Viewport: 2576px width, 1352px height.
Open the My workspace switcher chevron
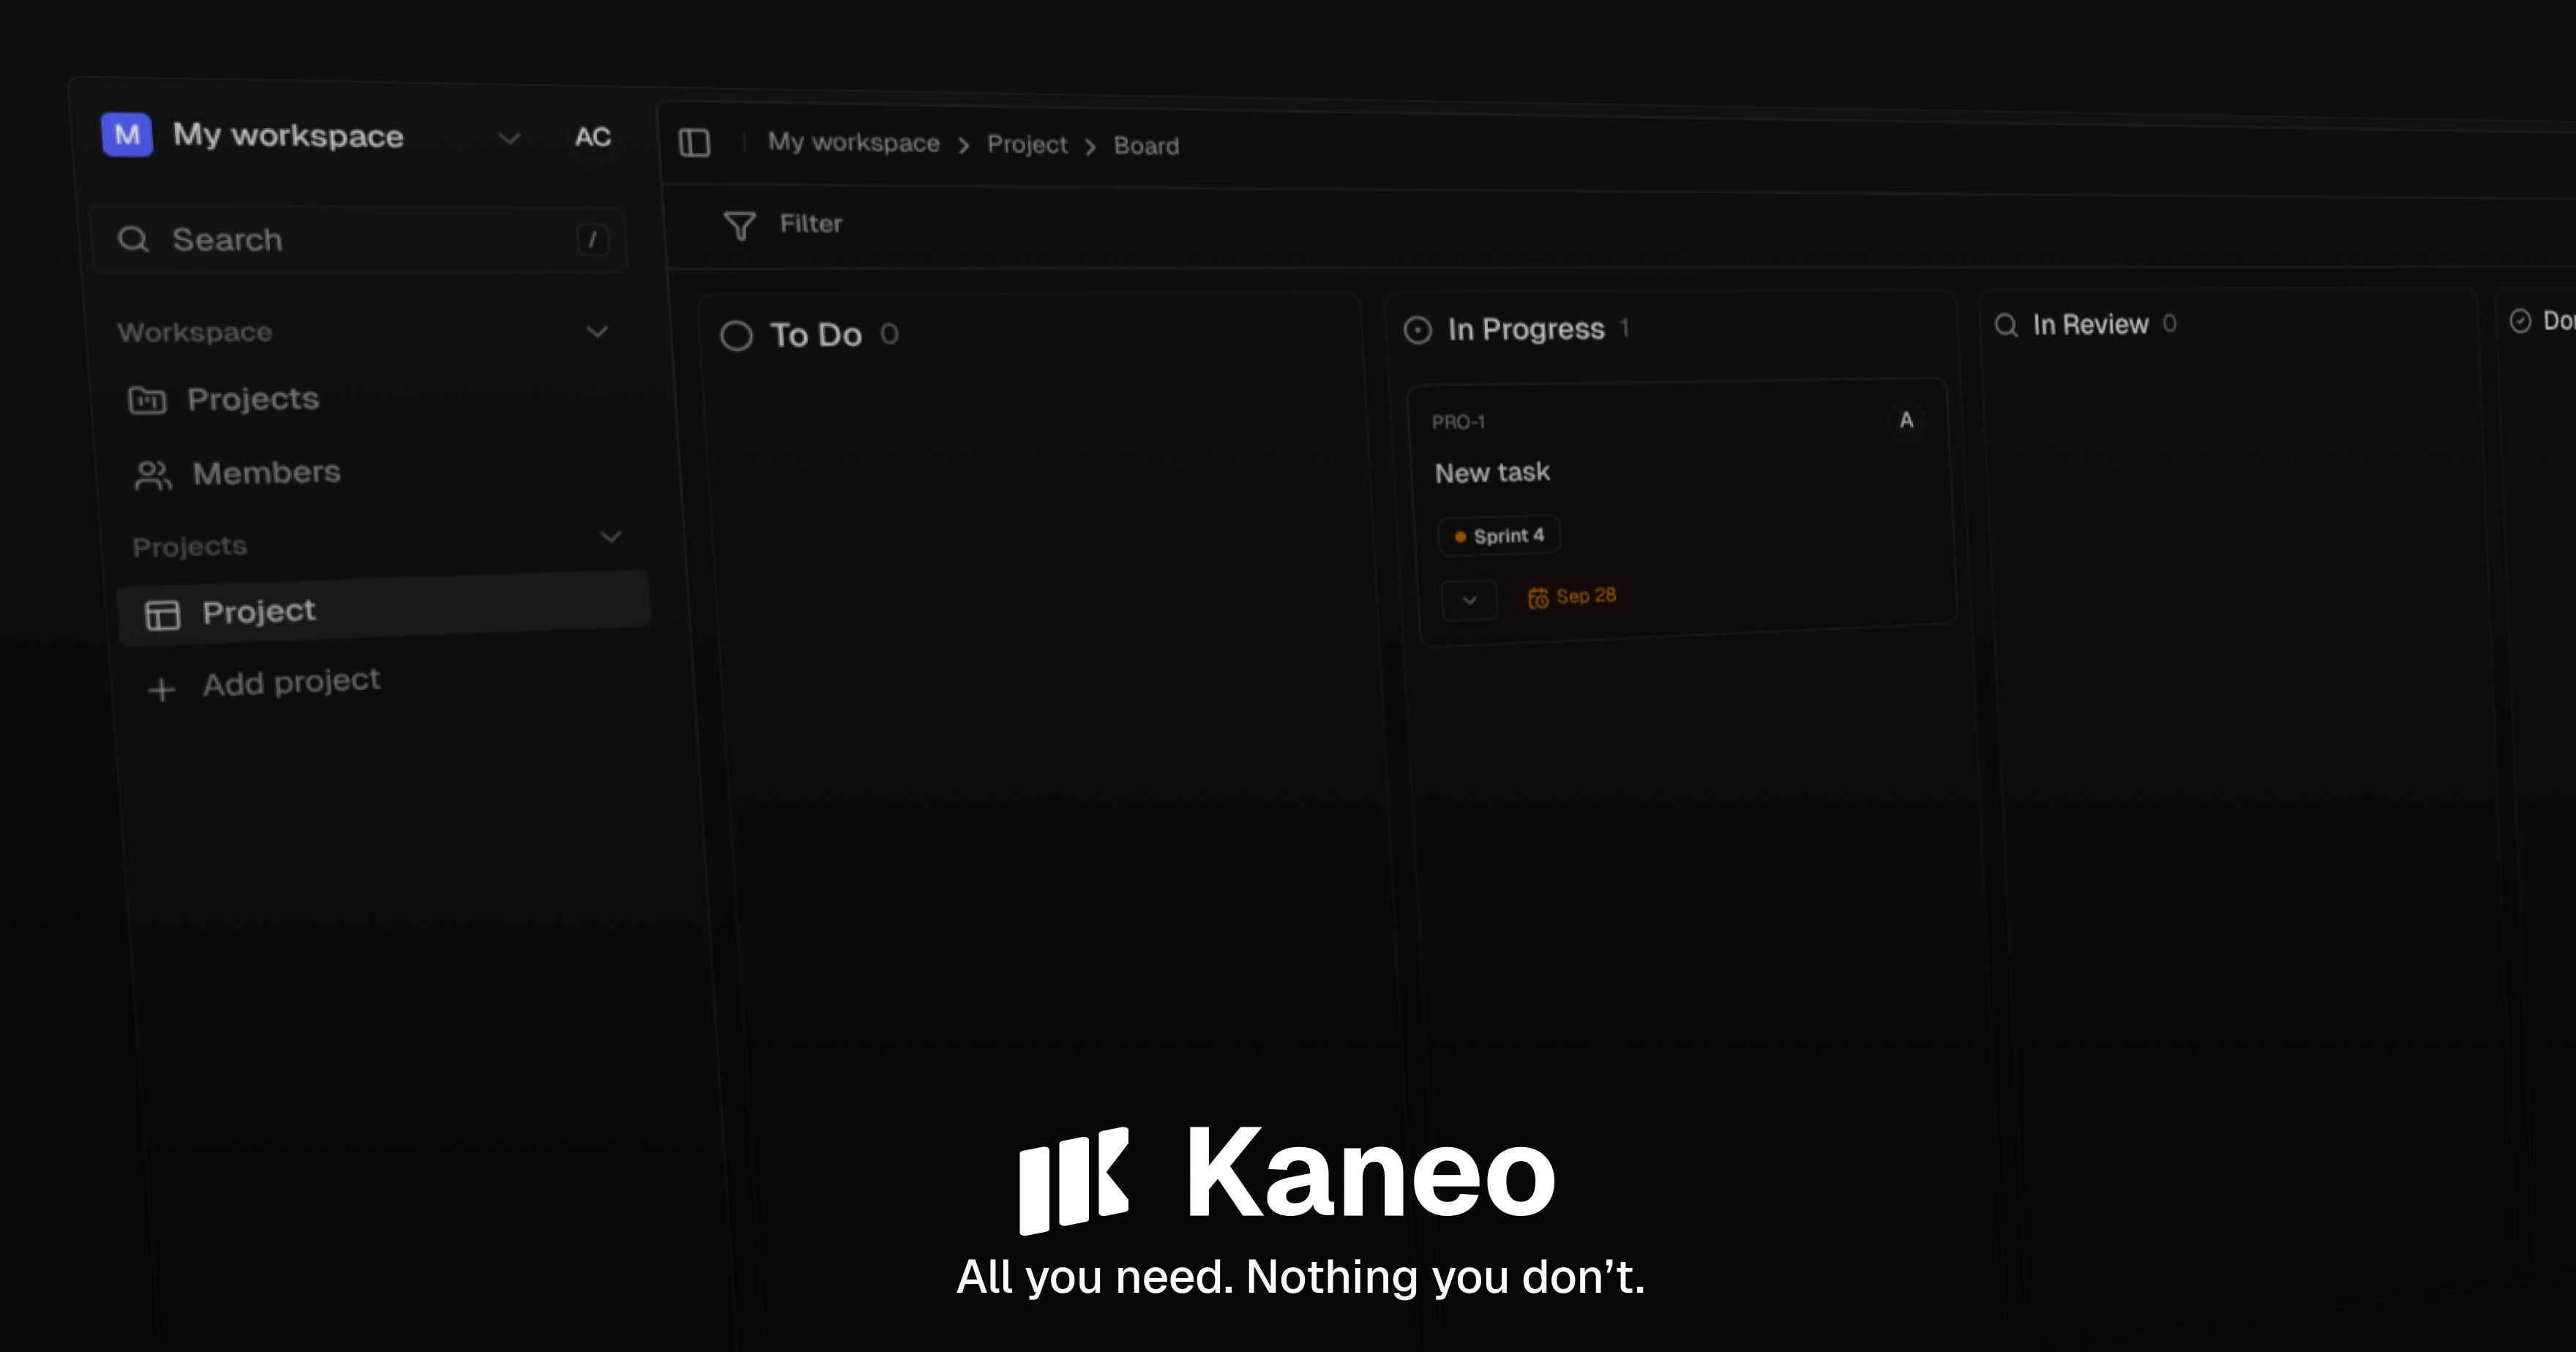tap(509, 138)
